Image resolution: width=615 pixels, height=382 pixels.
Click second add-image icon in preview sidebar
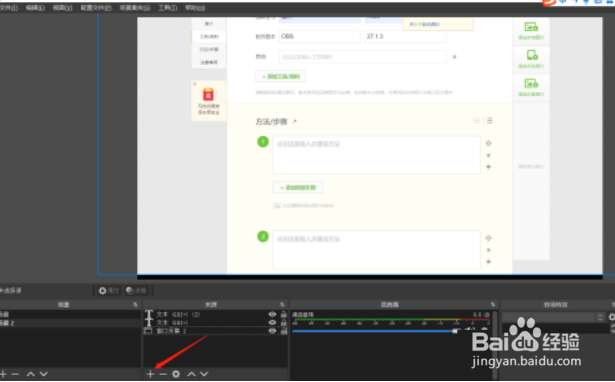[531, 55]
